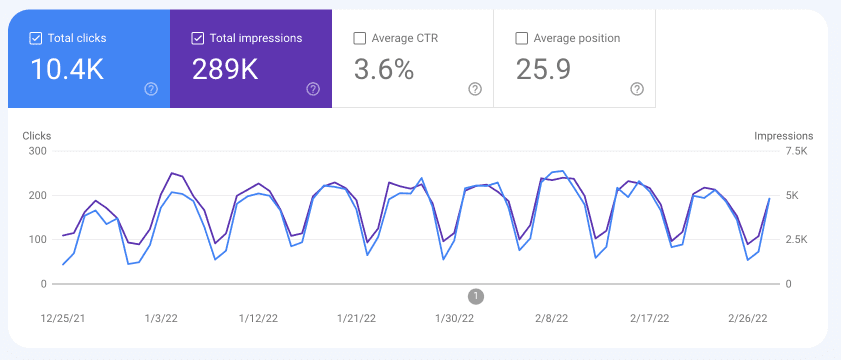841x360 pixels.
Task: Open help icon on Total impressions card
Action: (x=313, y=89)
